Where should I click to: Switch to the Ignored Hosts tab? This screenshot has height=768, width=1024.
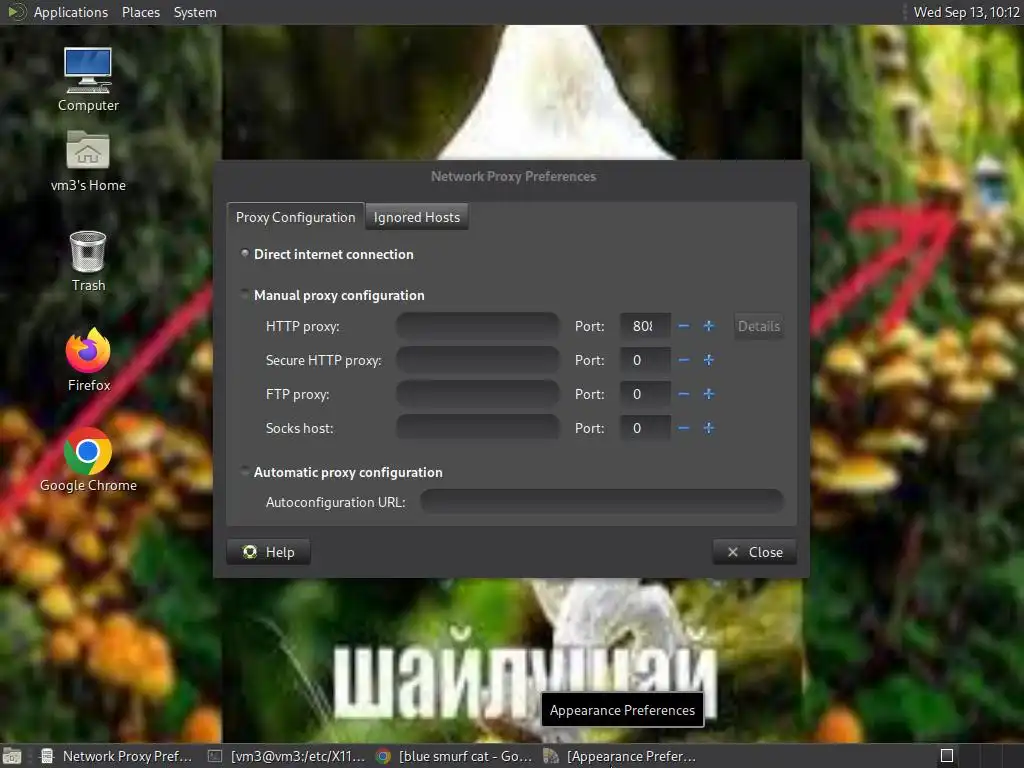pos(417,217)
